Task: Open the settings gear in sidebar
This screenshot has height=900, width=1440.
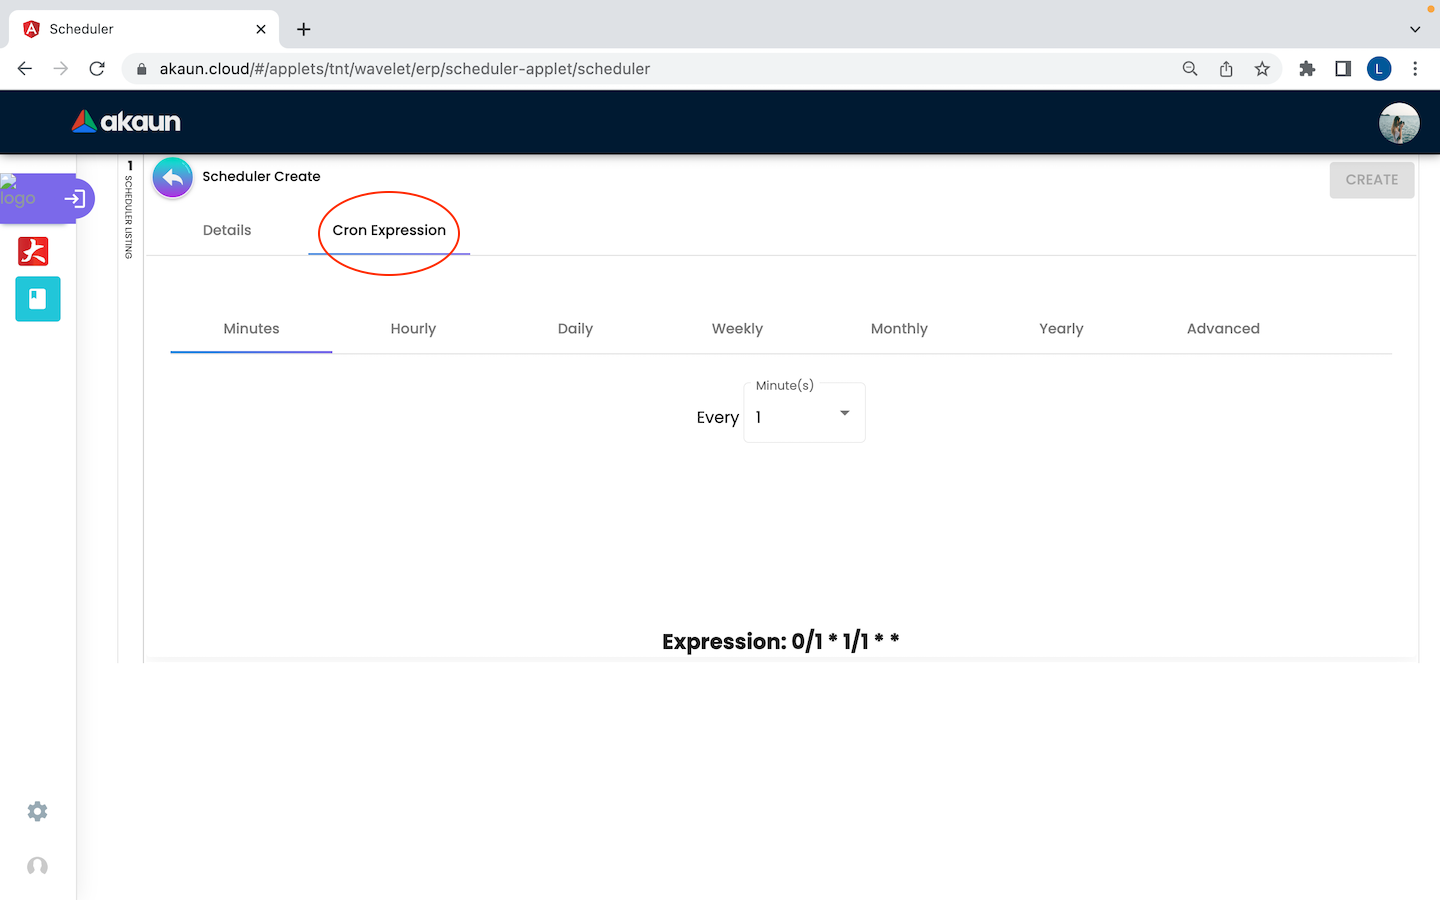Action: (x=37, y=811)
